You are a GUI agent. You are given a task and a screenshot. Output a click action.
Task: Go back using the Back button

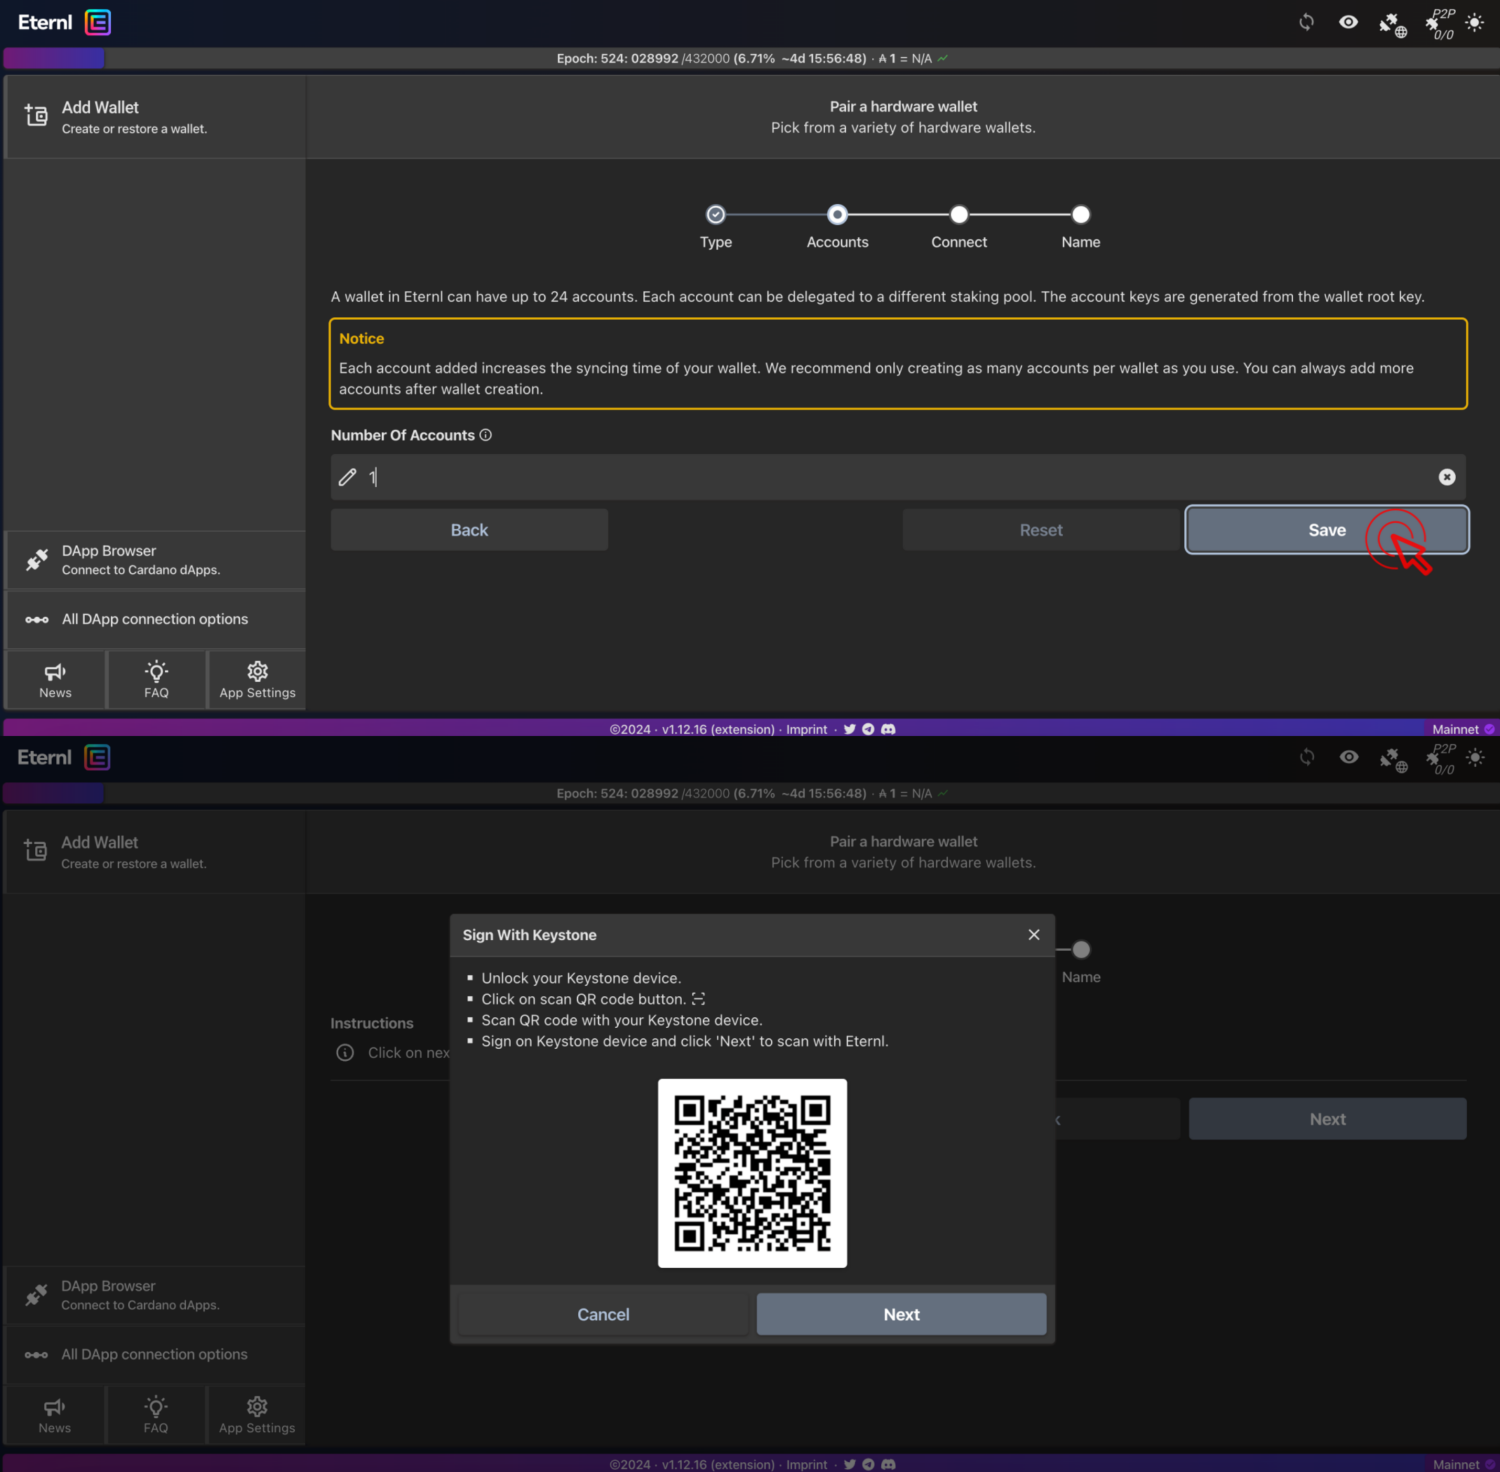coord(469,530)
